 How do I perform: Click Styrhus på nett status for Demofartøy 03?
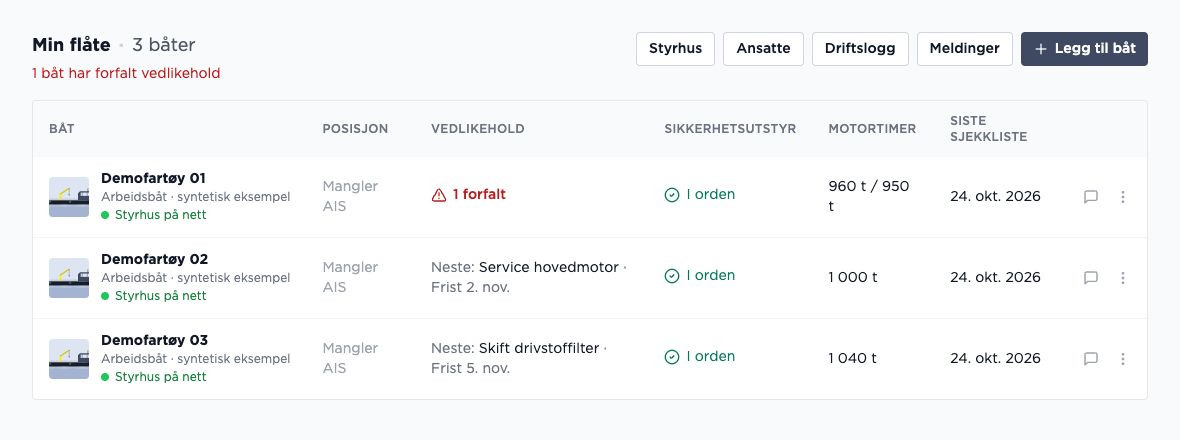click(x=154, y=377)
